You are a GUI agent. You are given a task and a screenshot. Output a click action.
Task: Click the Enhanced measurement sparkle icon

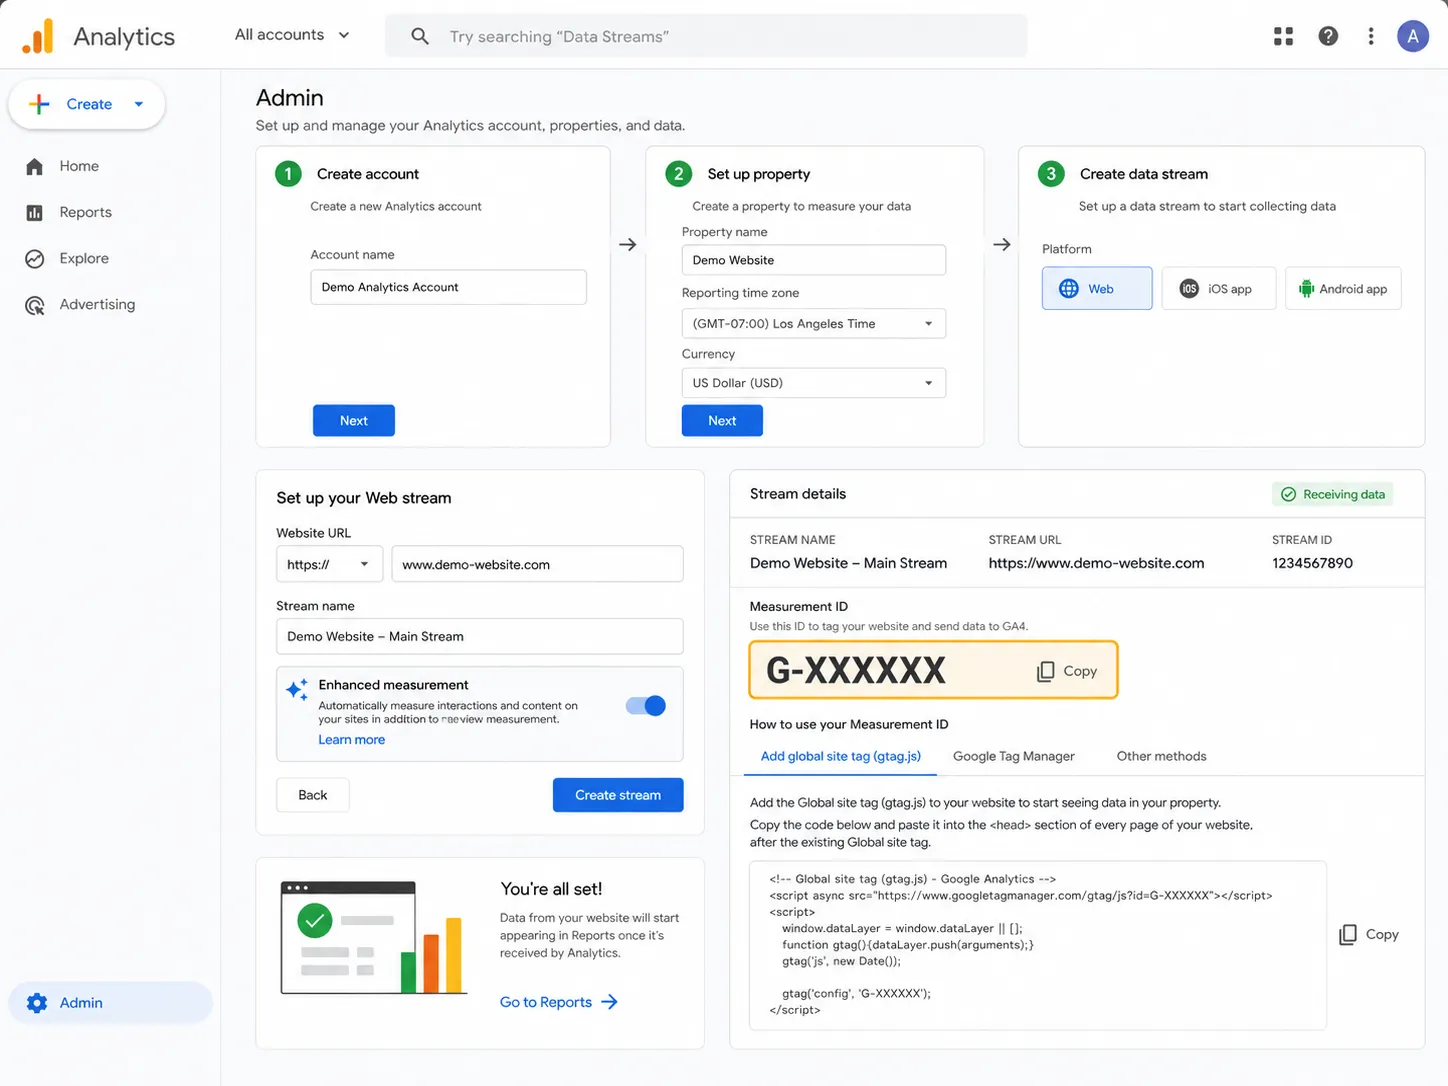point(297,690)
